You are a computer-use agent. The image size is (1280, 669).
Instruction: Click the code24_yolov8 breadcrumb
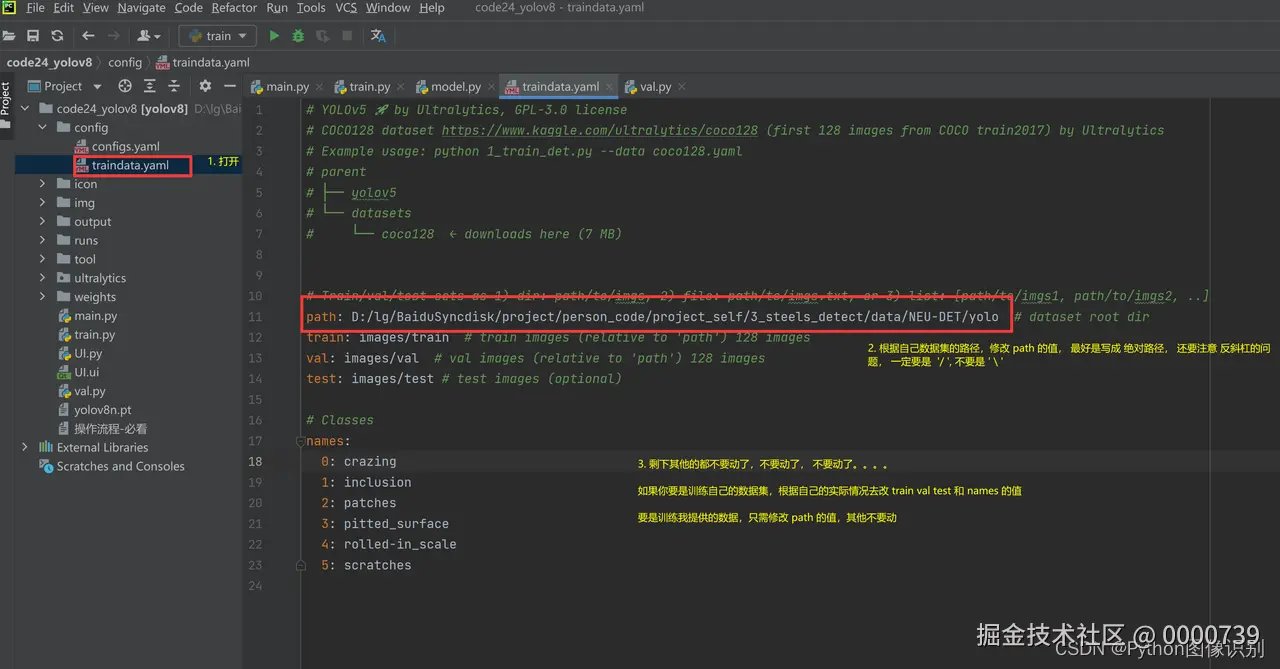49,62
